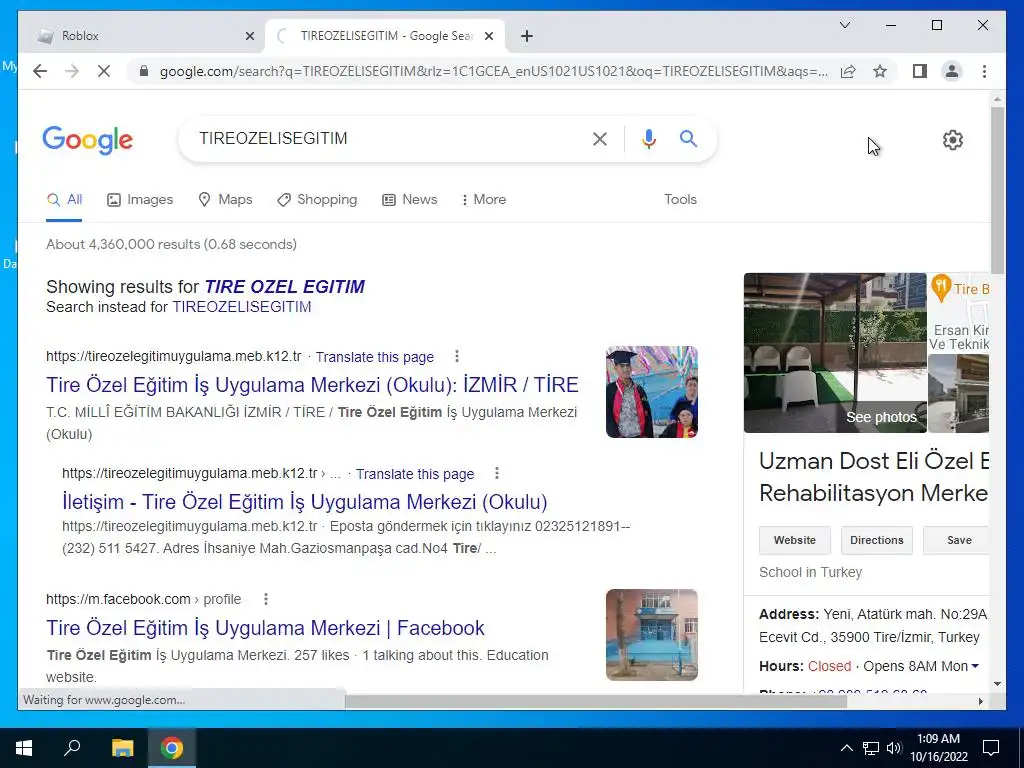Start voice search with microphone
The image size is (1024, 768).
pyautogui.click(x=648, y=138)
